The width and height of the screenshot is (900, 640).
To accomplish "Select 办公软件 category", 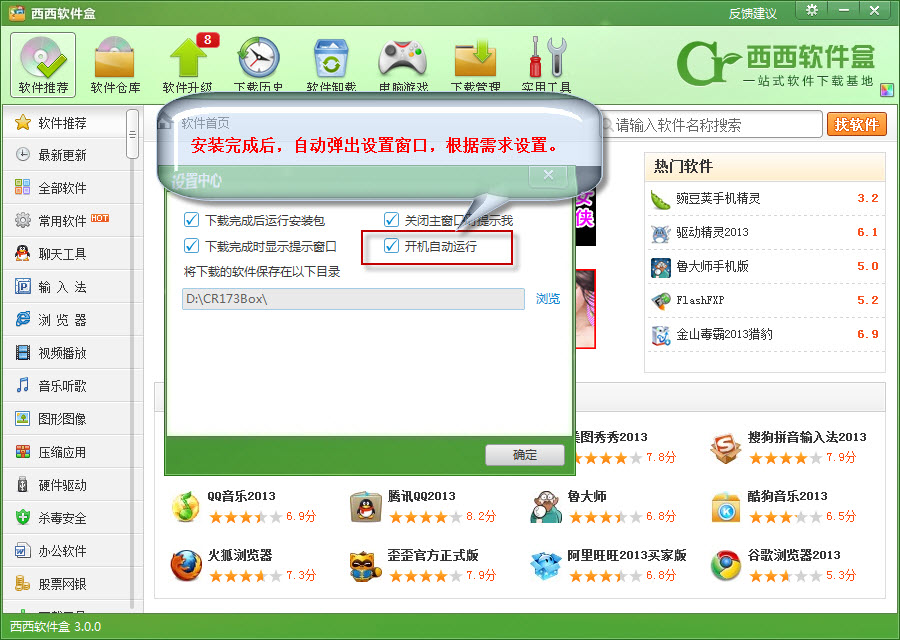I will [x=65, y=551].
